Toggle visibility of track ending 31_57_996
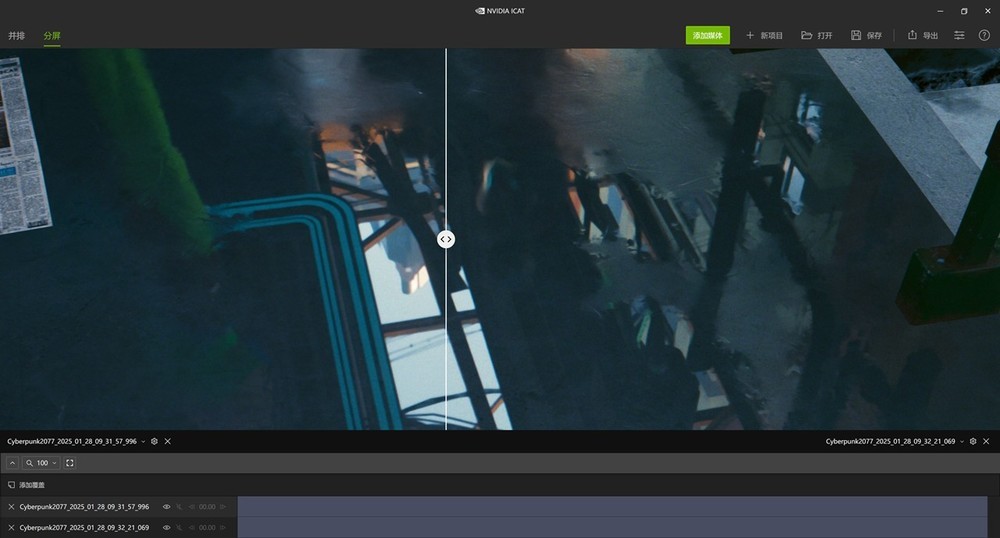The width and height of the screenshot is (1000, 538). tap(166, 507)
